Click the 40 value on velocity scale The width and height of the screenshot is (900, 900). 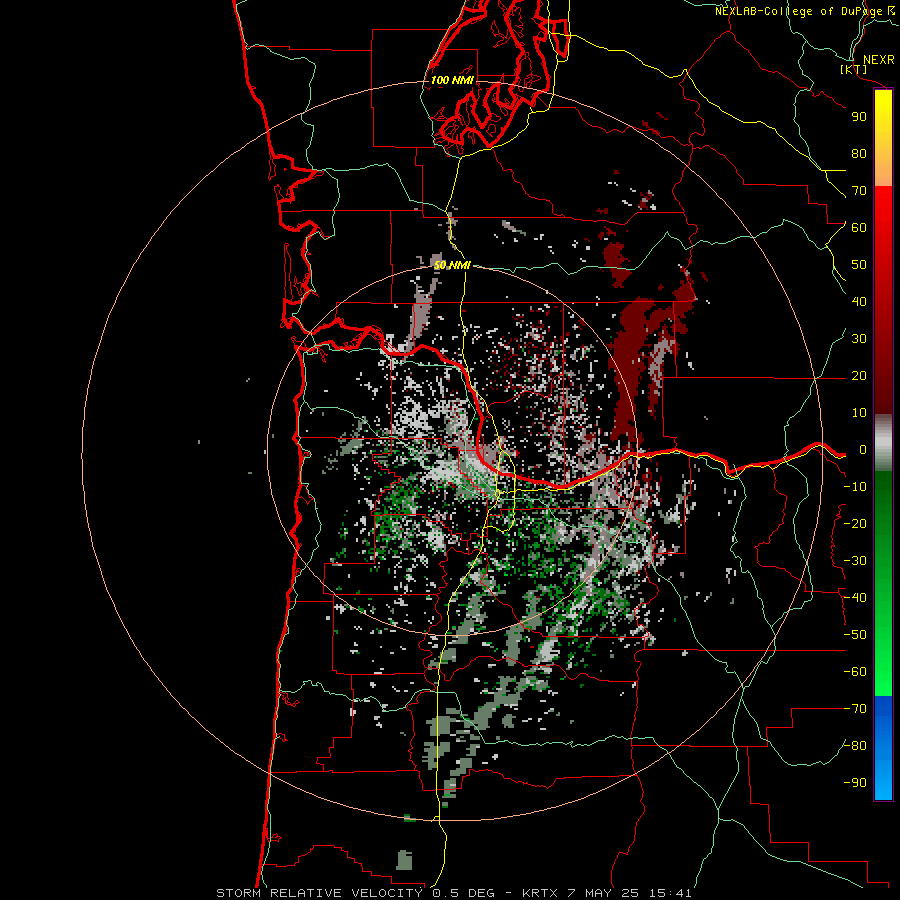(859, 302)
